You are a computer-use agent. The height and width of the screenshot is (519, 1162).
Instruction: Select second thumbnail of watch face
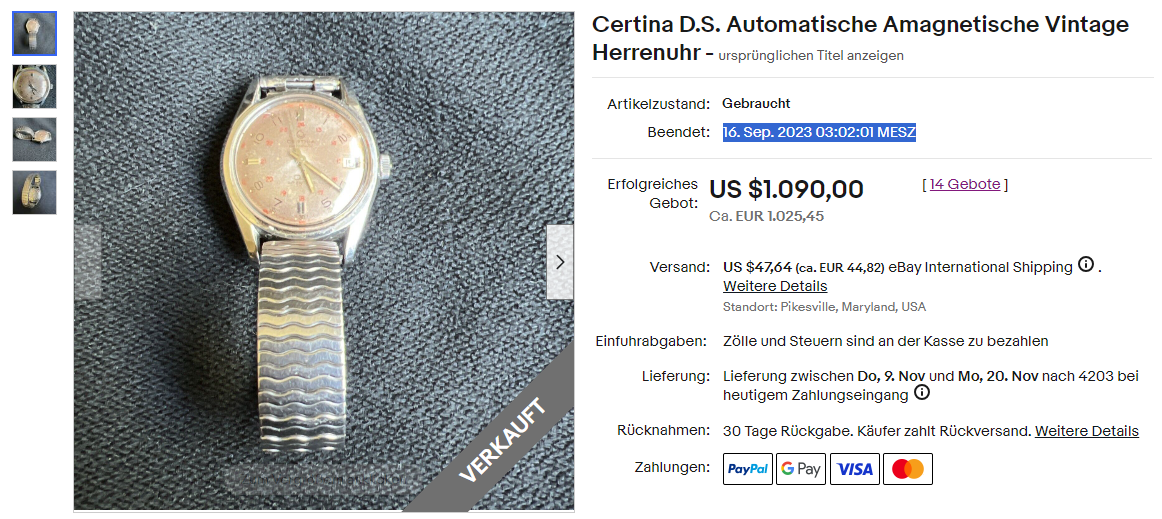point(34,86)
